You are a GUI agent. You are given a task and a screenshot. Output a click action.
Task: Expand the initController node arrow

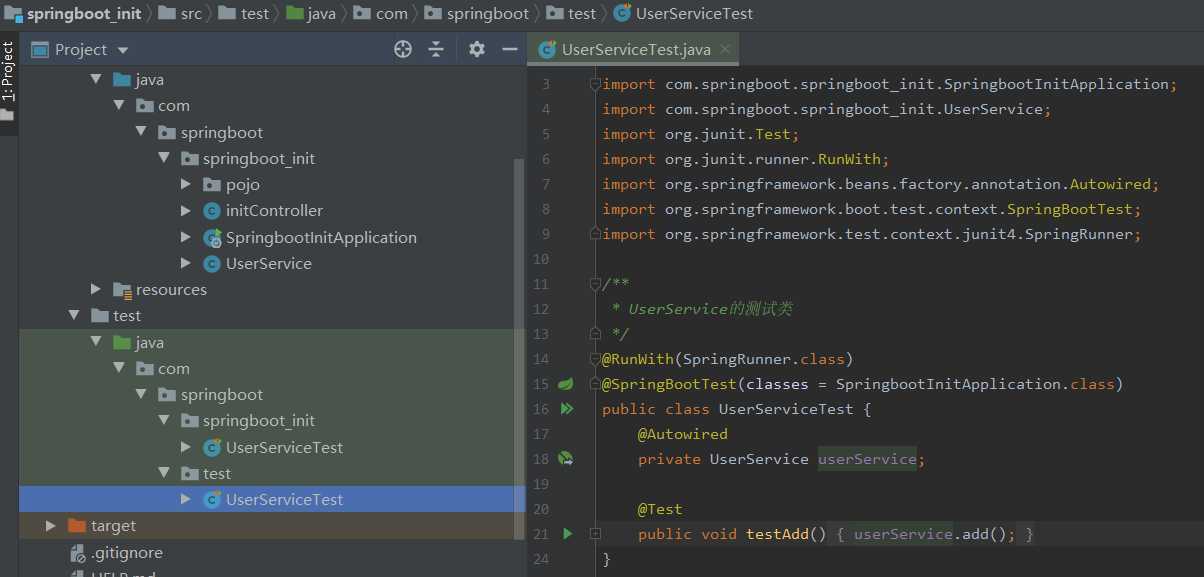pyautogui.click(x=186, y=211)
